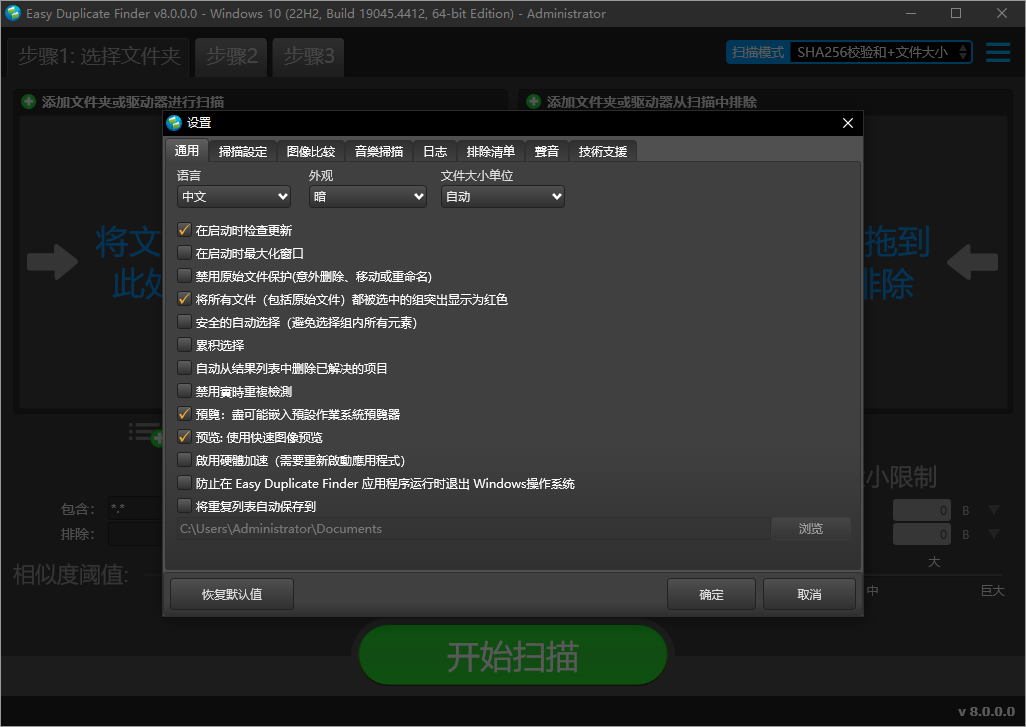This screenshot has height=727, width=1026.
Task: Click the top size limit value field
Action: pos(922,510)
